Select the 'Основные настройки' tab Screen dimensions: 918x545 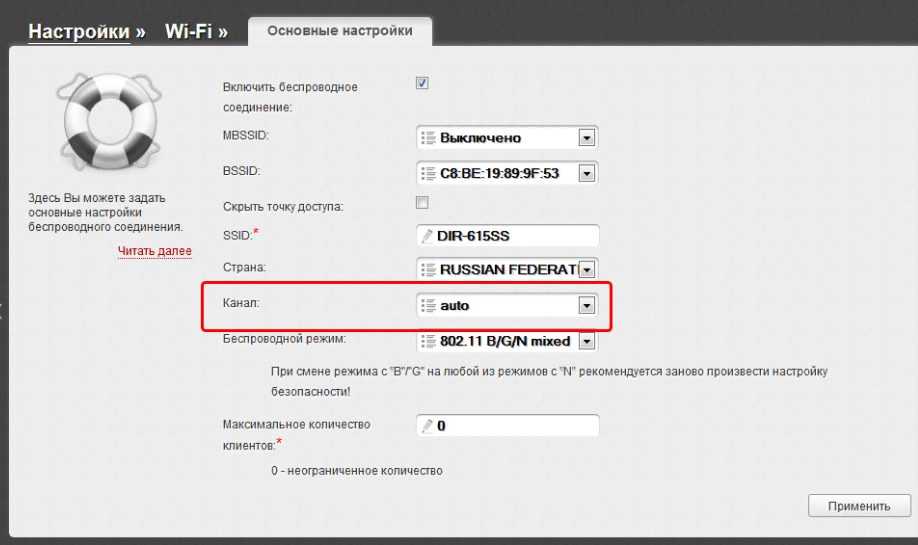coord(340,31)
